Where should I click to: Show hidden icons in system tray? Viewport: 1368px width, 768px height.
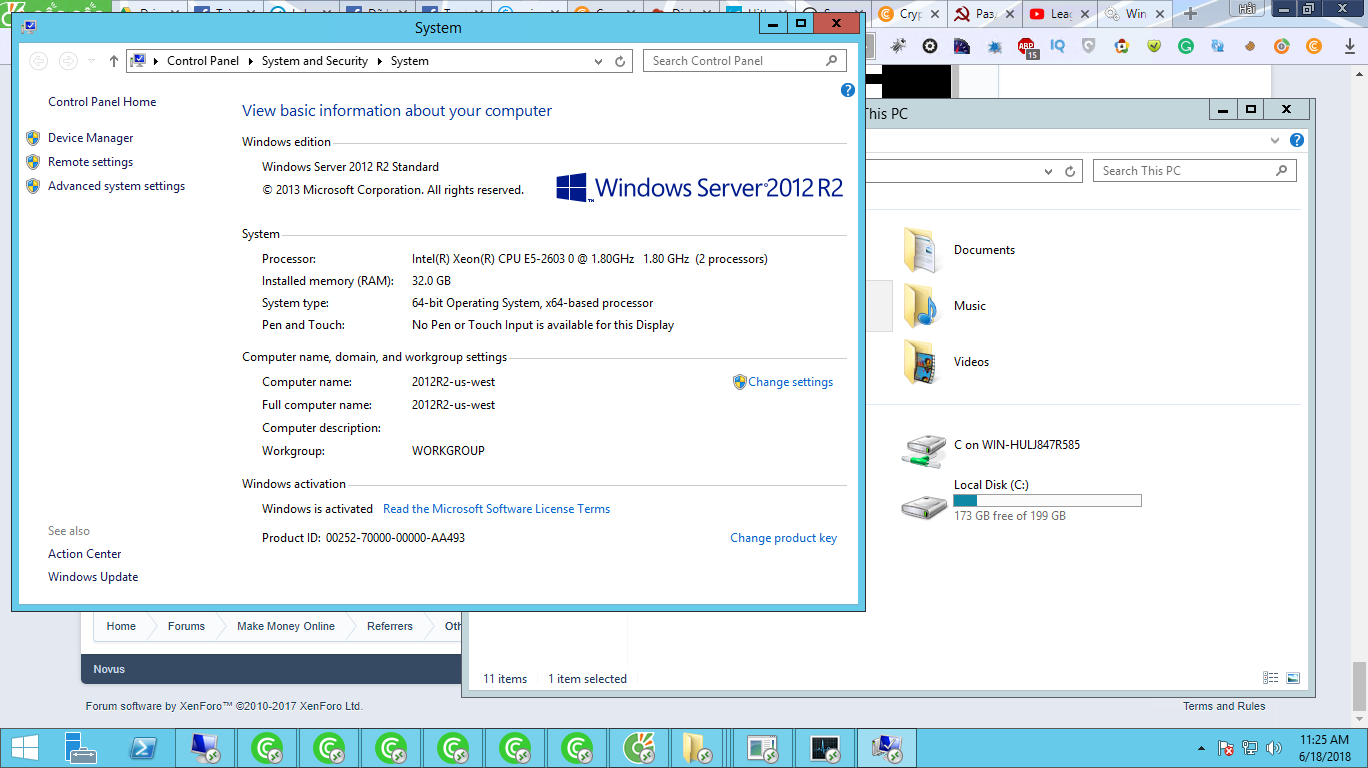coord(1201,748)
